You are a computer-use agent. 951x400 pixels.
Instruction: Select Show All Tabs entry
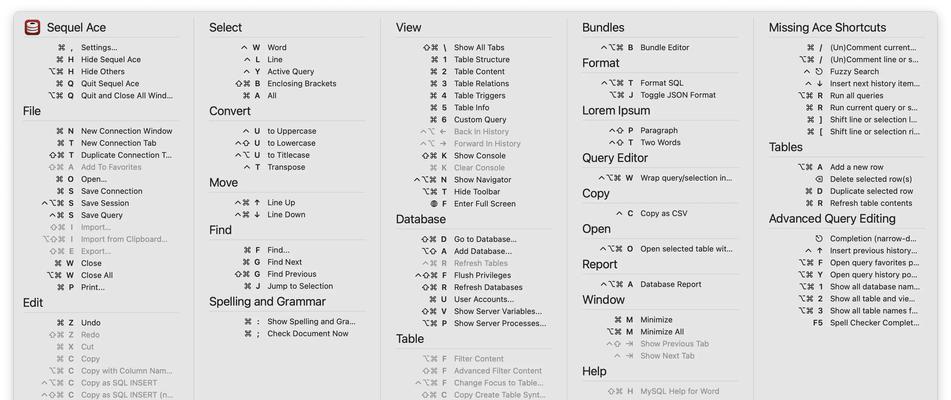coord(479,47)
